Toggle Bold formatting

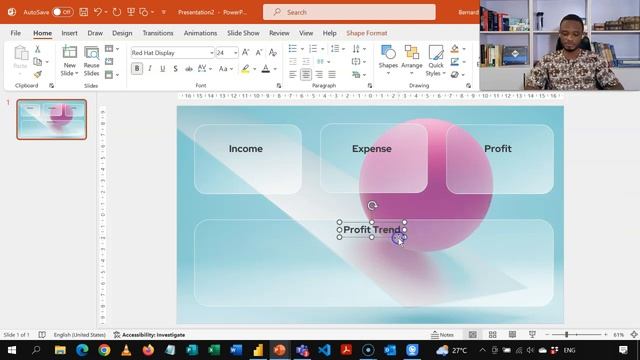coord(137,69)
